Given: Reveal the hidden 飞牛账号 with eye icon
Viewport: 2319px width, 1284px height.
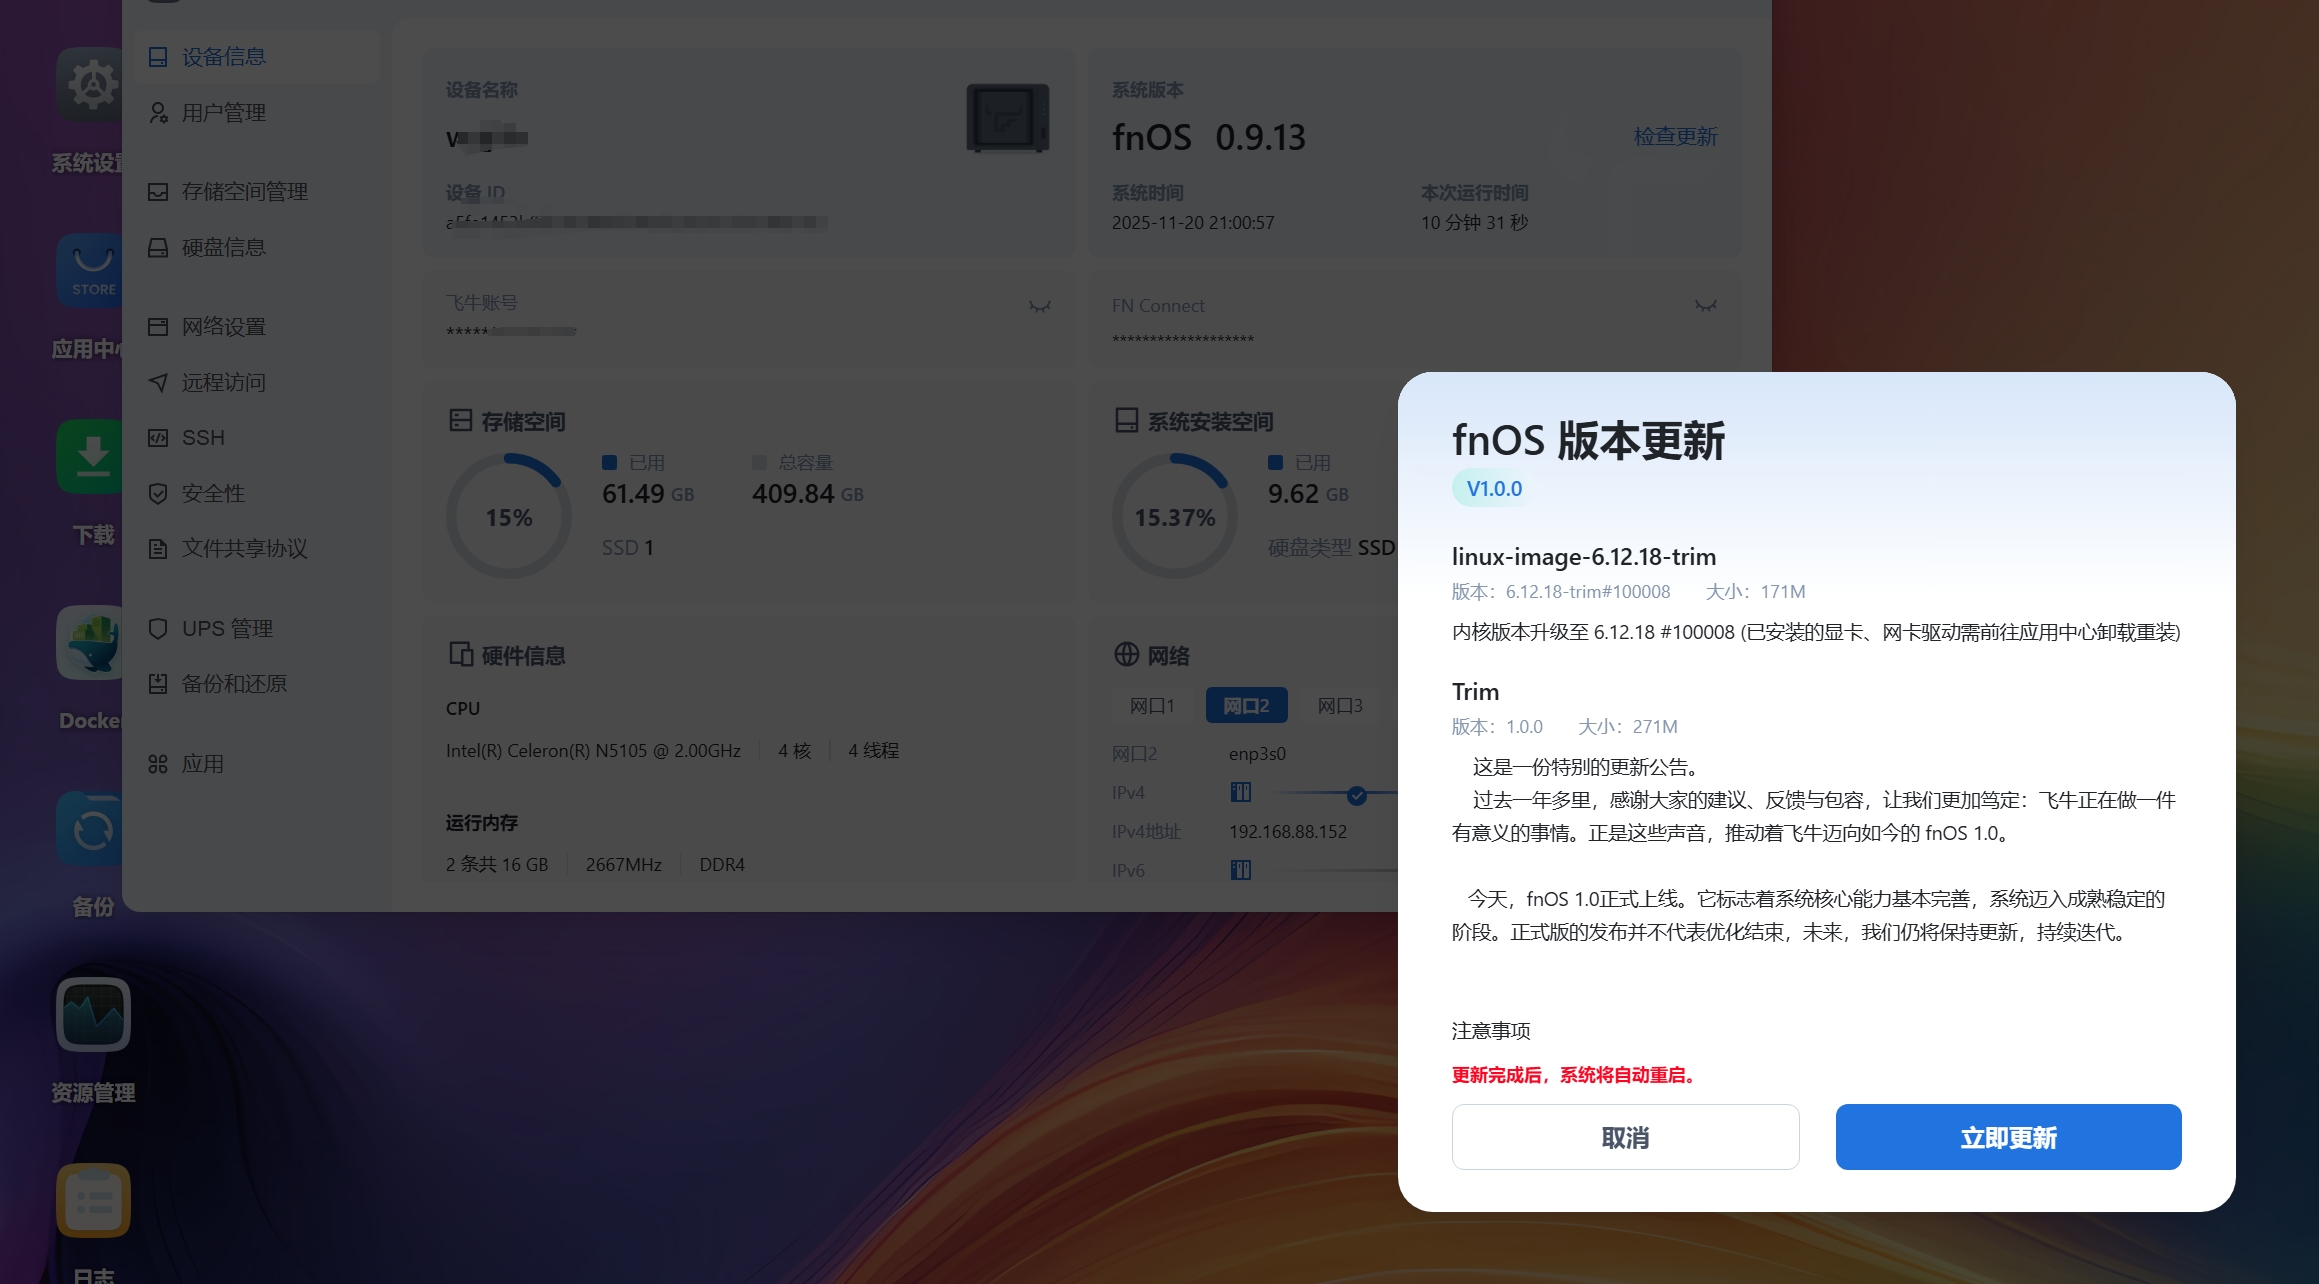Looking at the screenshot, I should coord(1040,306).
